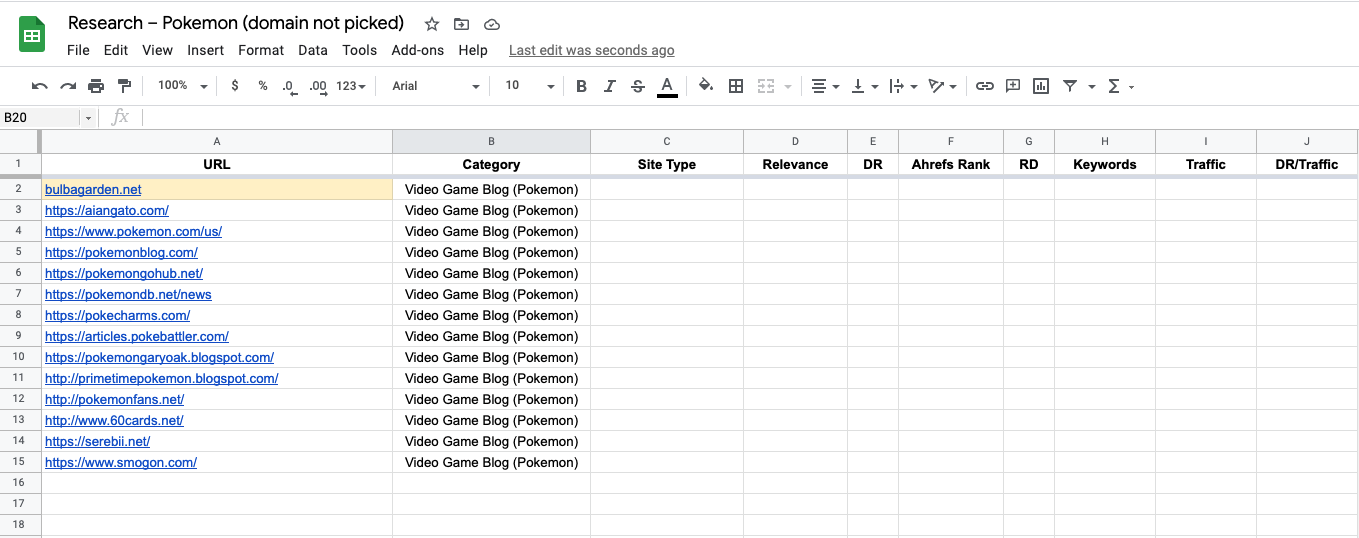Open the pokecharms.com link

(x=118, y=315)
